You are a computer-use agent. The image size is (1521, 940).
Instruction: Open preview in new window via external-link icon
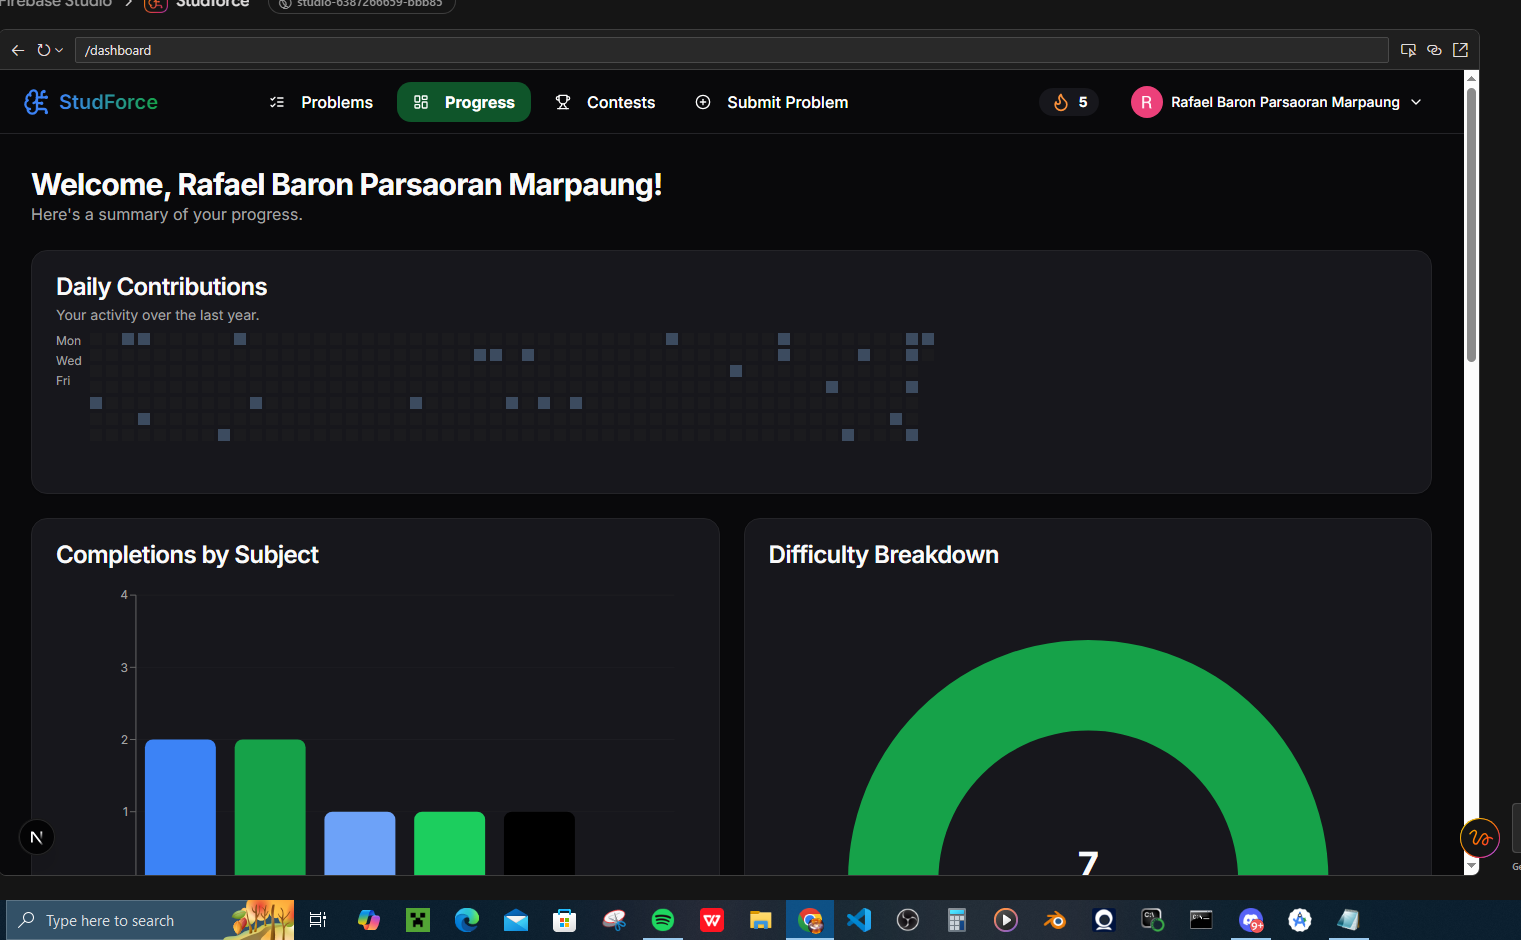click(1460, 50)
